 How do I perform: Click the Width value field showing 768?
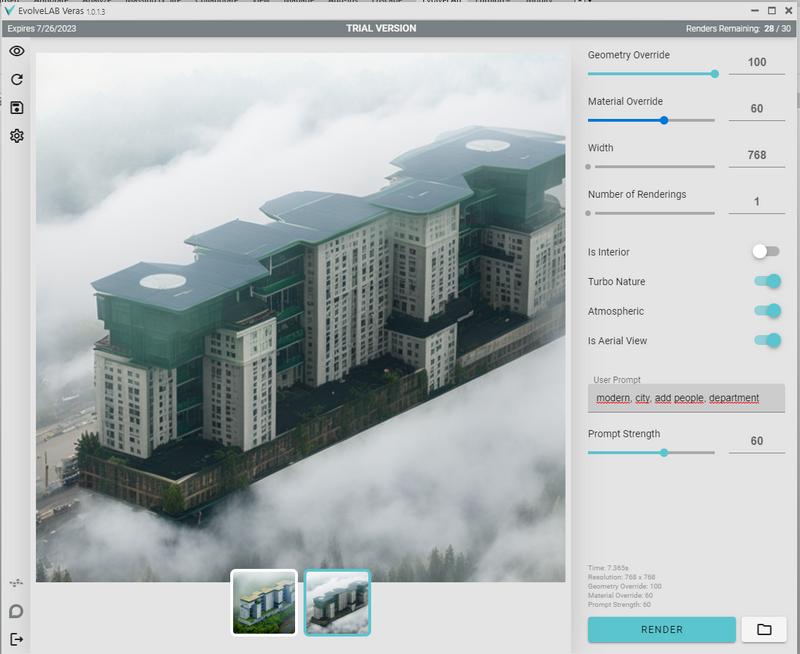pyautogui.click(x=756, y=155)
